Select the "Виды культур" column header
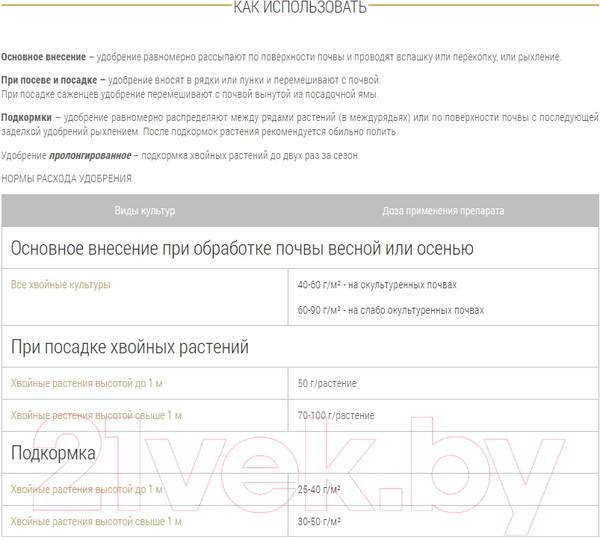 (x=145, y=212)
